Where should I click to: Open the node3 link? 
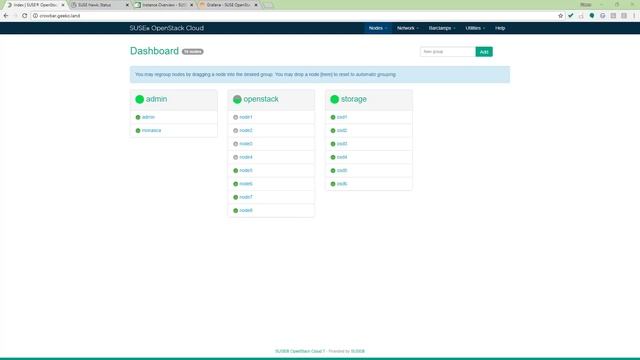pyautogui.click(x=246, y=144)
